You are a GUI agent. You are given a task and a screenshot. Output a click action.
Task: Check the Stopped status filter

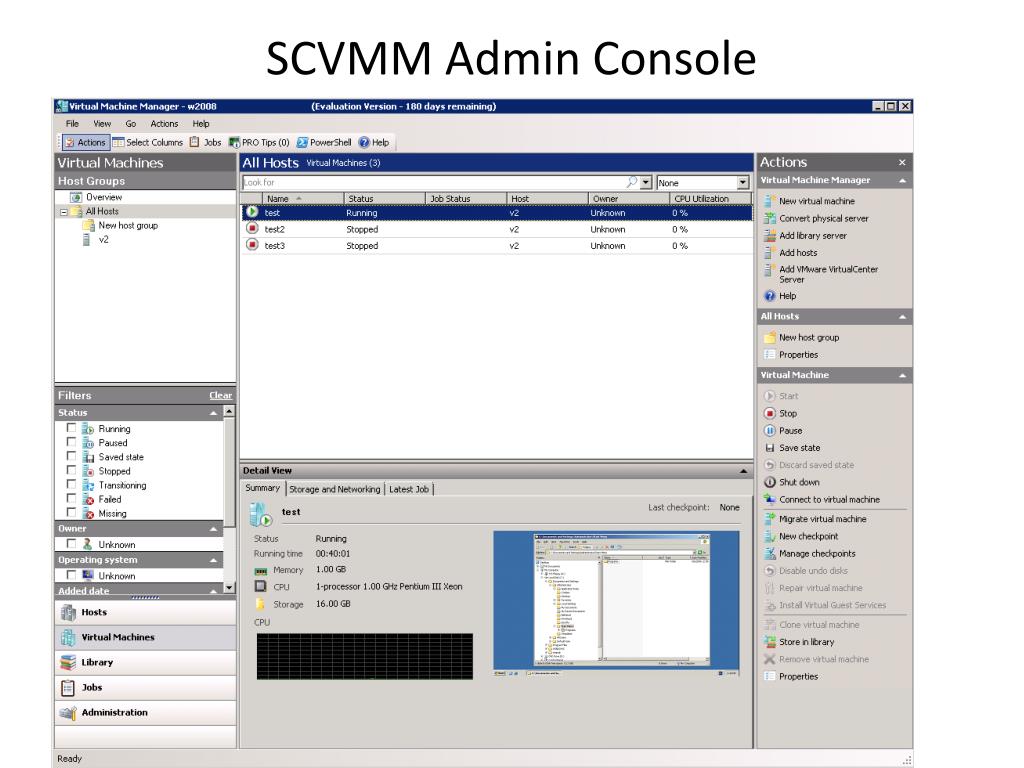pos(71,470)
